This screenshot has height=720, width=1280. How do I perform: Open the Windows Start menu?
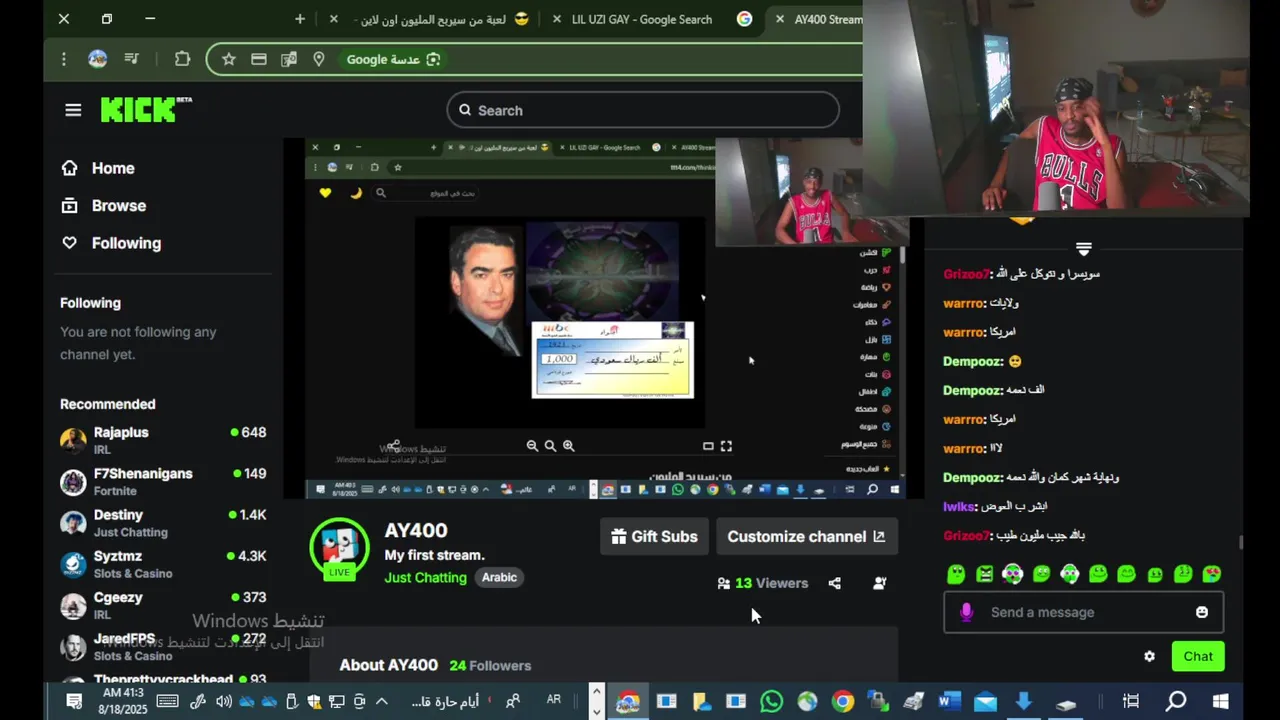(1221, 701)
